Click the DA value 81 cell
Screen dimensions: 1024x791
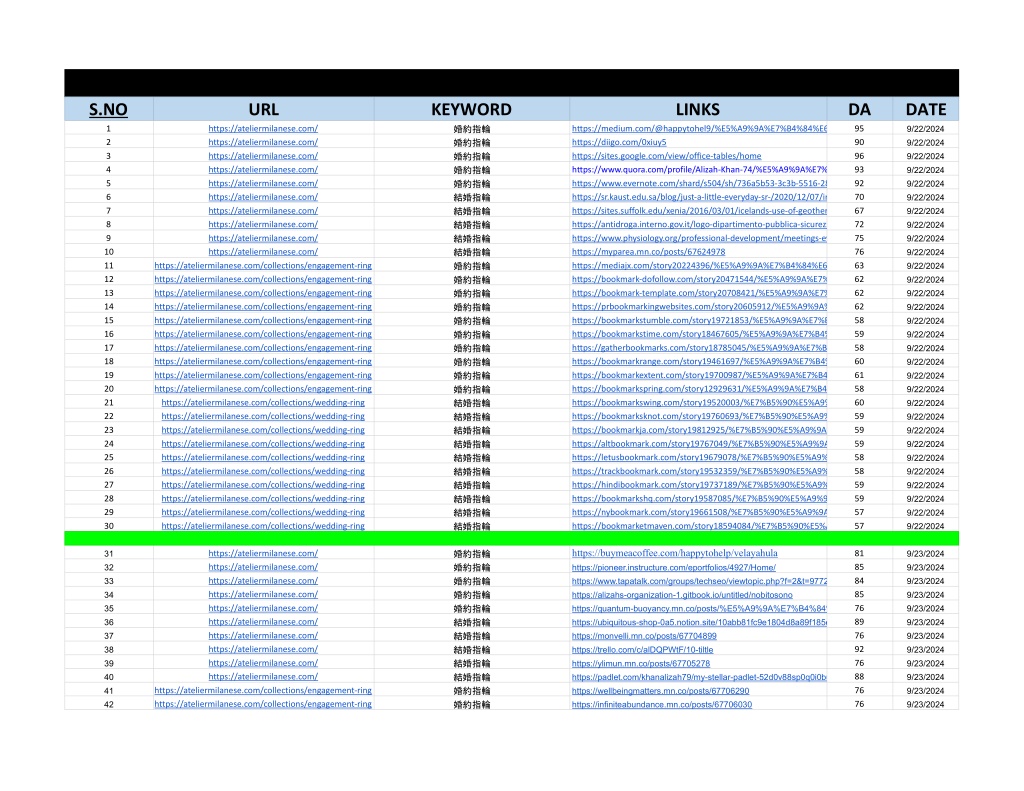click(859, 553)
